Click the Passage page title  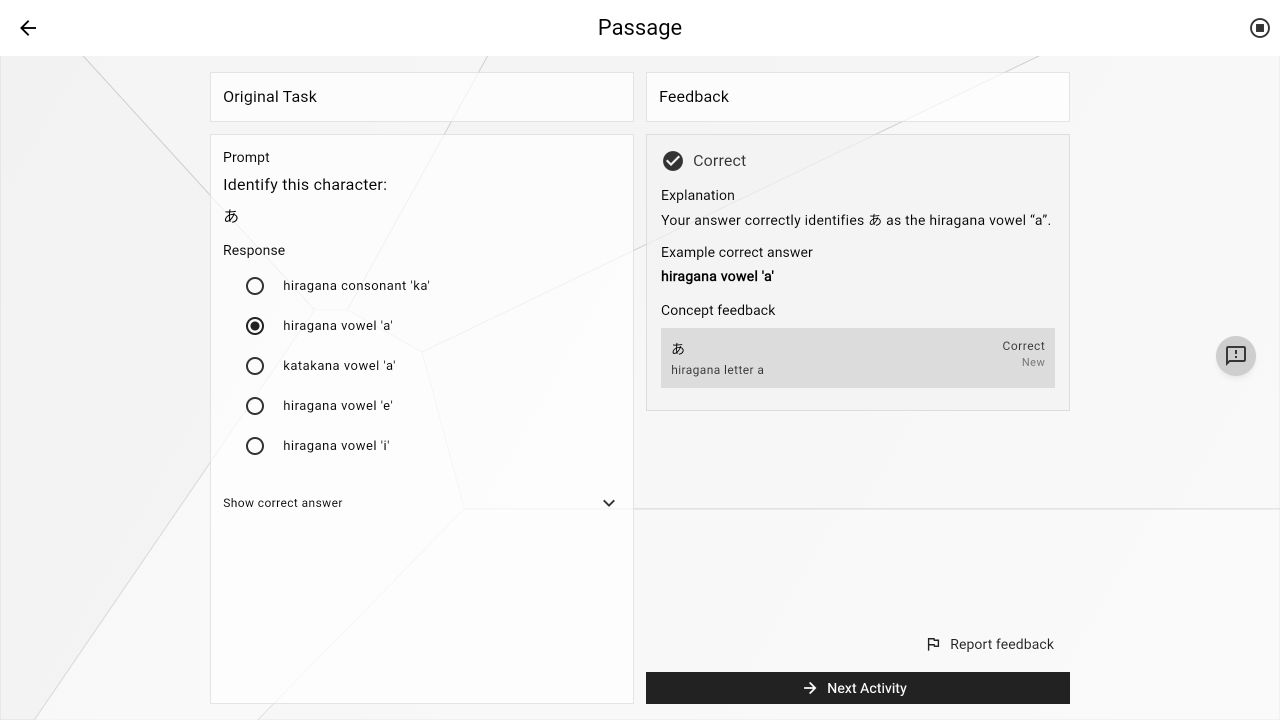point(640,28)
